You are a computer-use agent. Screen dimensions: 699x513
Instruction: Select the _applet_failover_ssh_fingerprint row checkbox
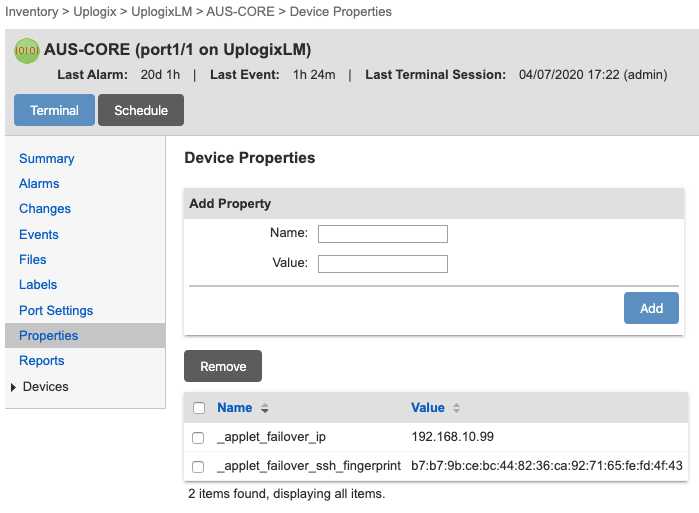tap(198, 466)
